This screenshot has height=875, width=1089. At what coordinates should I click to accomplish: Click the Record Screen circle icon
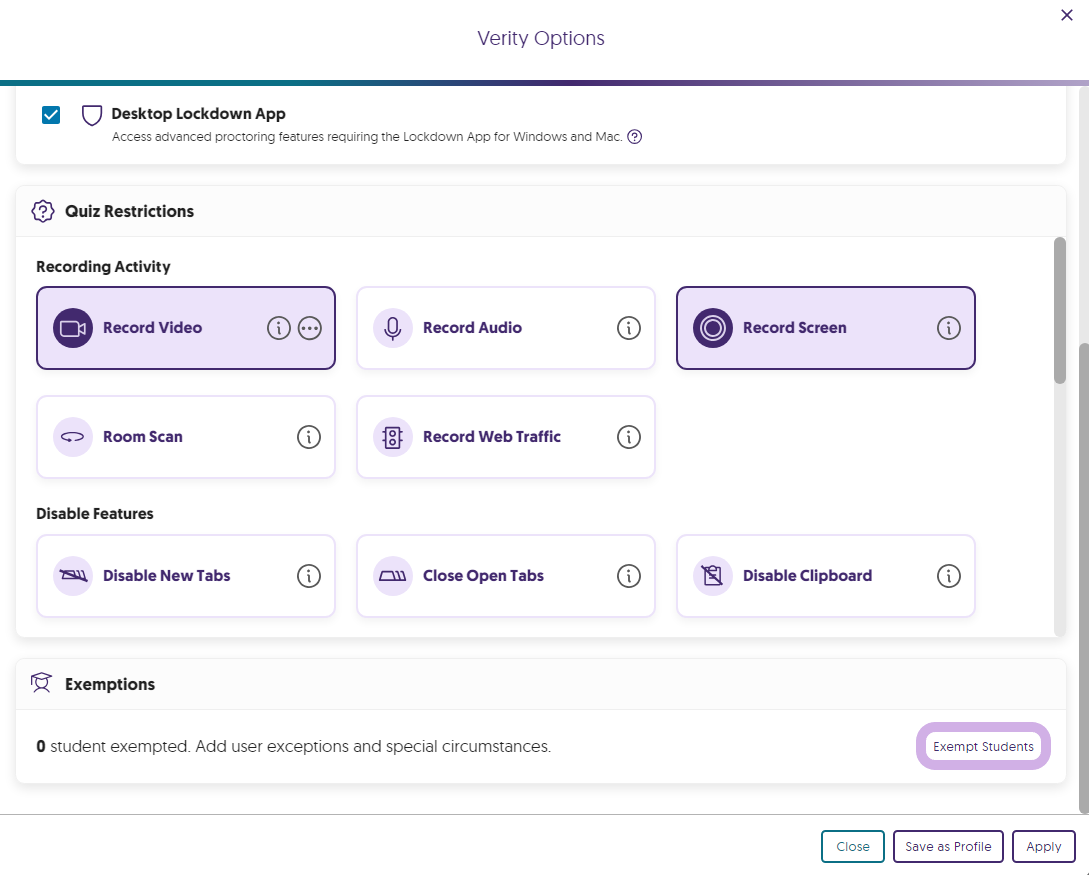(713, 328)
